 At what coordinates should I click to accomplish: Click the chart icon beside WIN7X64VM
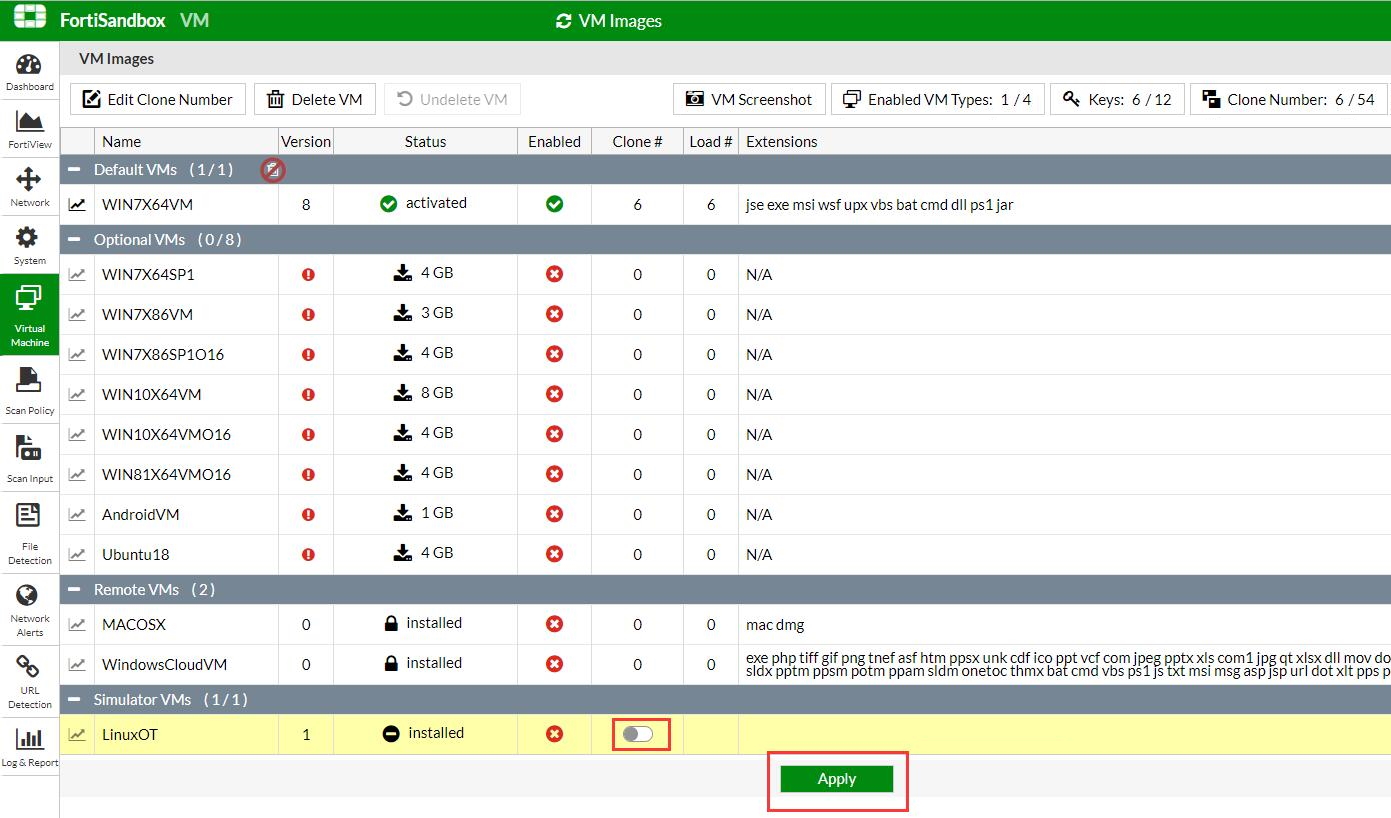click(77, 205)
